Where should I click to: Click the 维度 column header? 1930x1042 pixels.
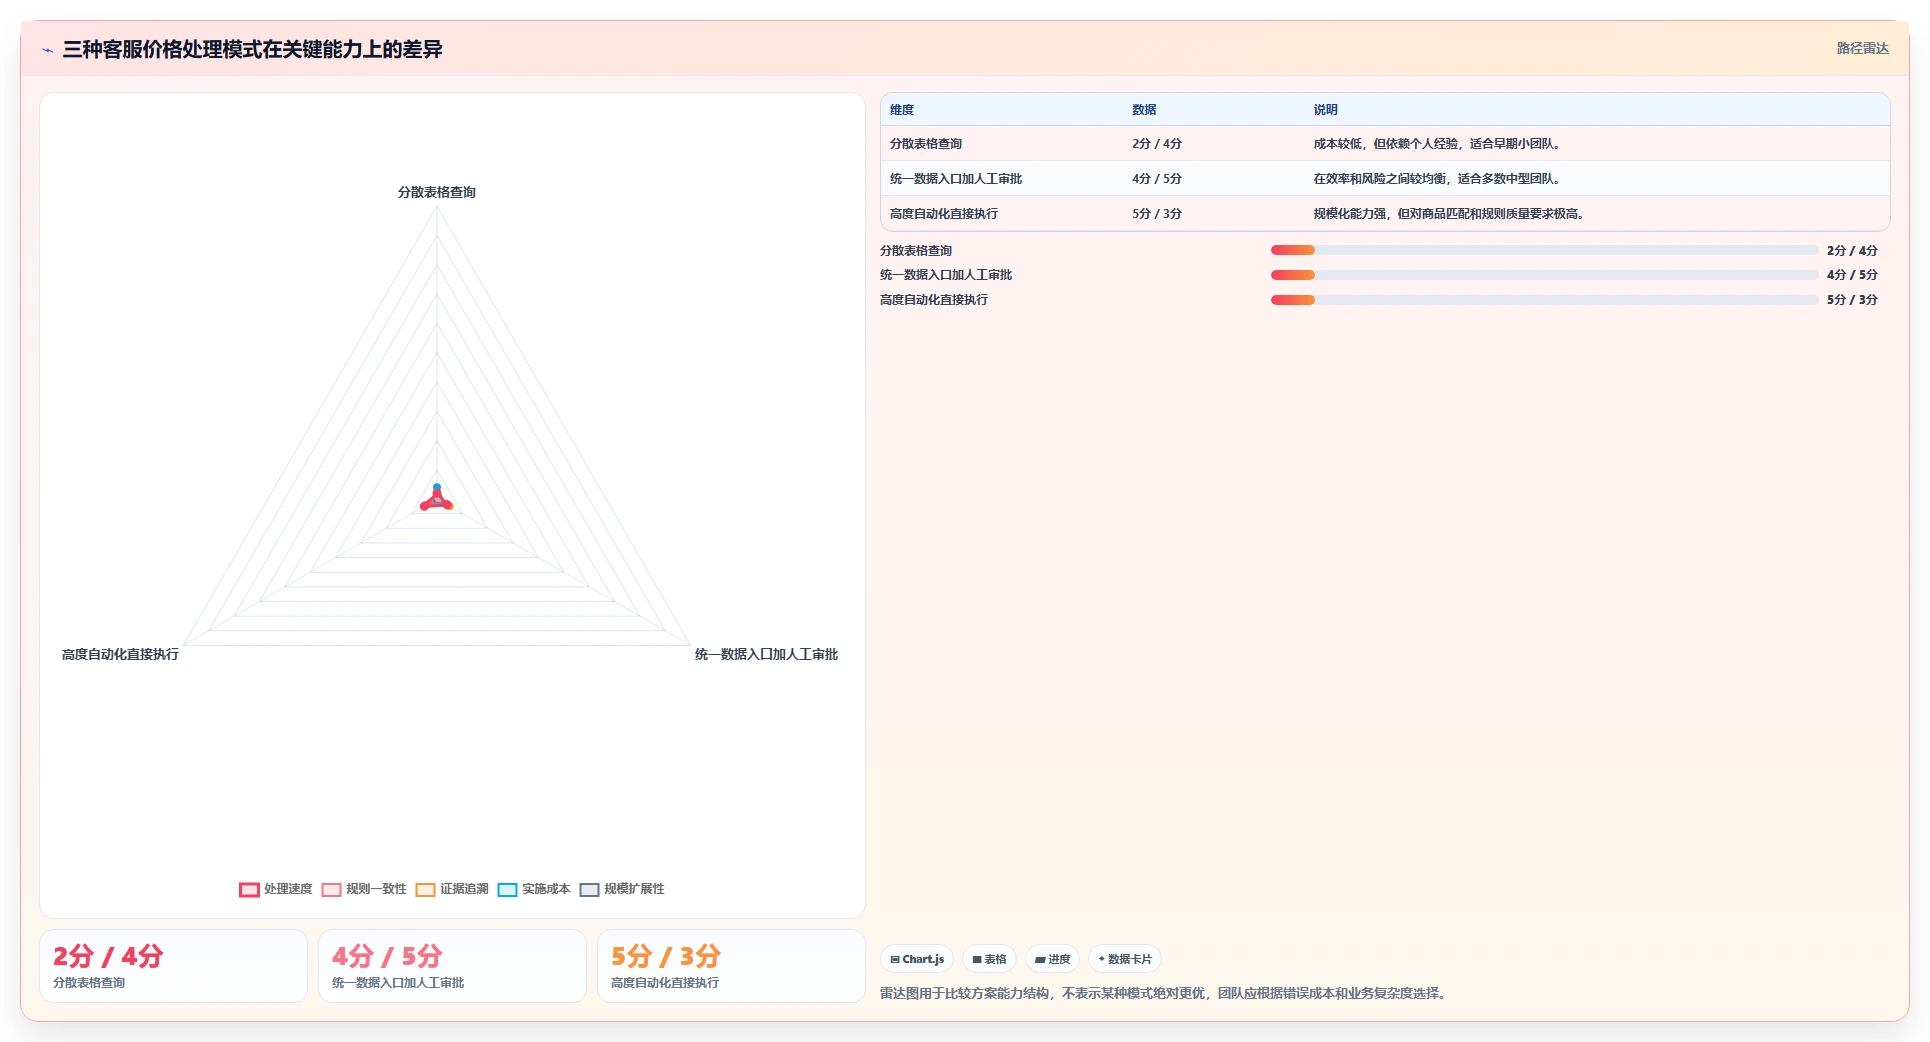pyautogui.click(x=902, y=110)
